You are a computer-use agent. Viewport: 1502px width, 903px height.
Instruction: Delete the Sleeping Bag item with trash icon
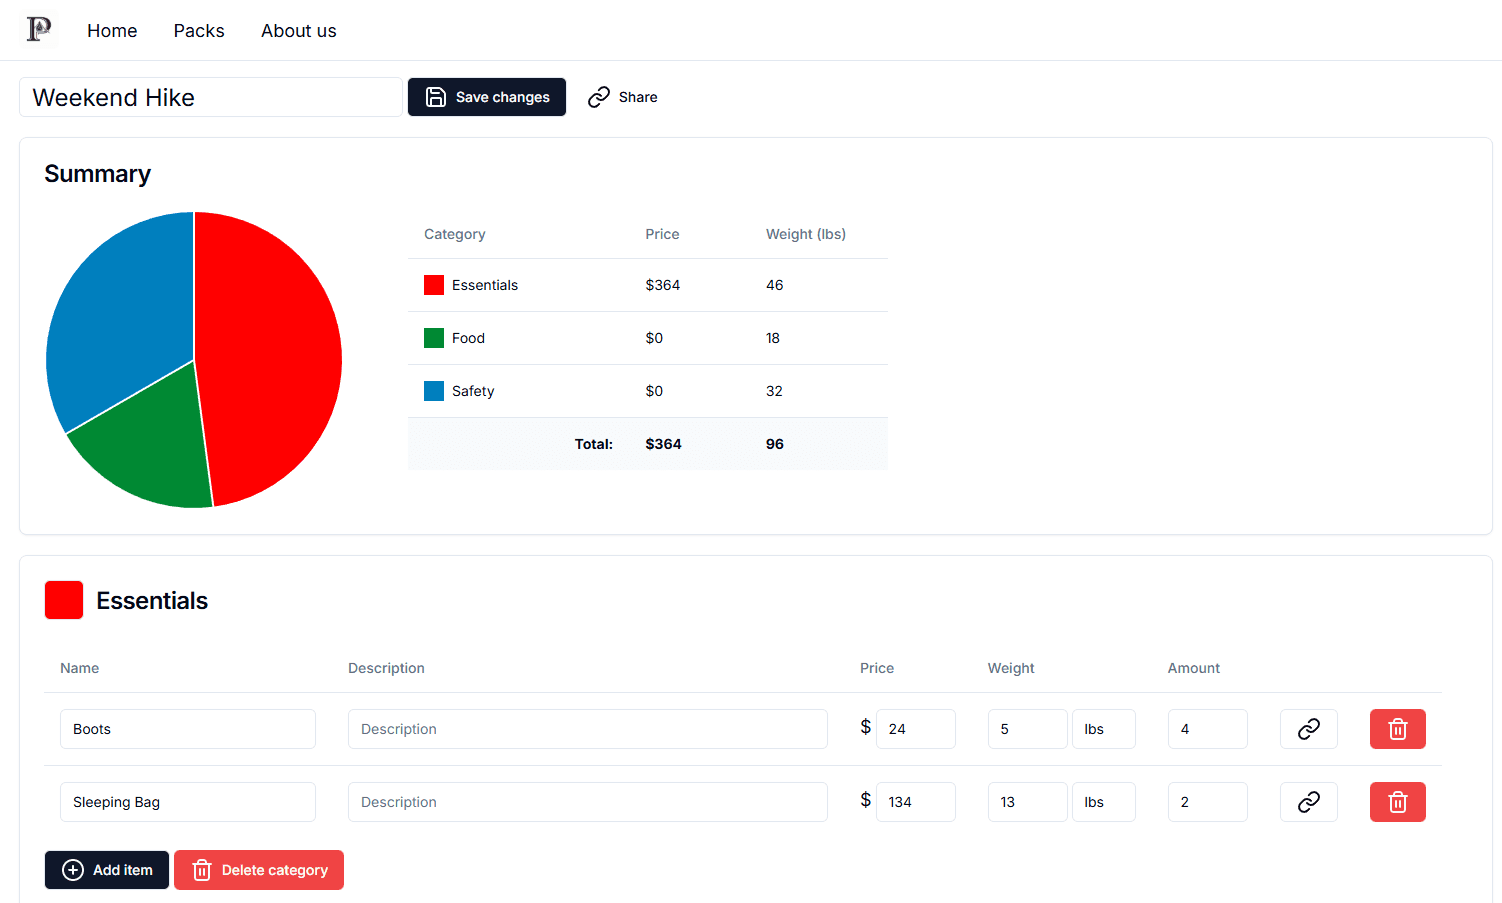click(1397, 802)
